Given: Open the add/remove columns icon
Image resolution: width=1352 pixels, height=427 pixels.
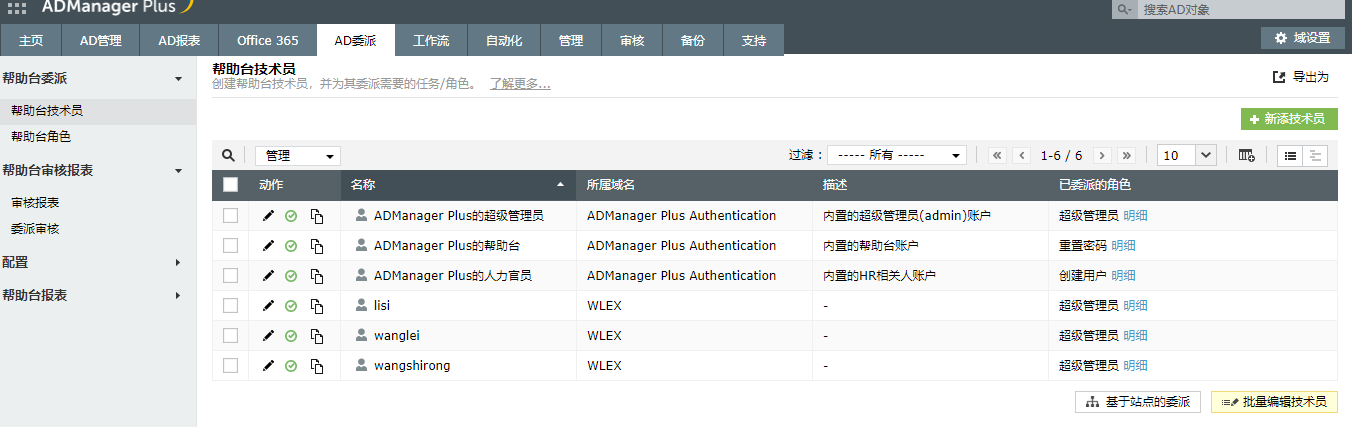Looking at the screenshot, I should point(1246,155).
